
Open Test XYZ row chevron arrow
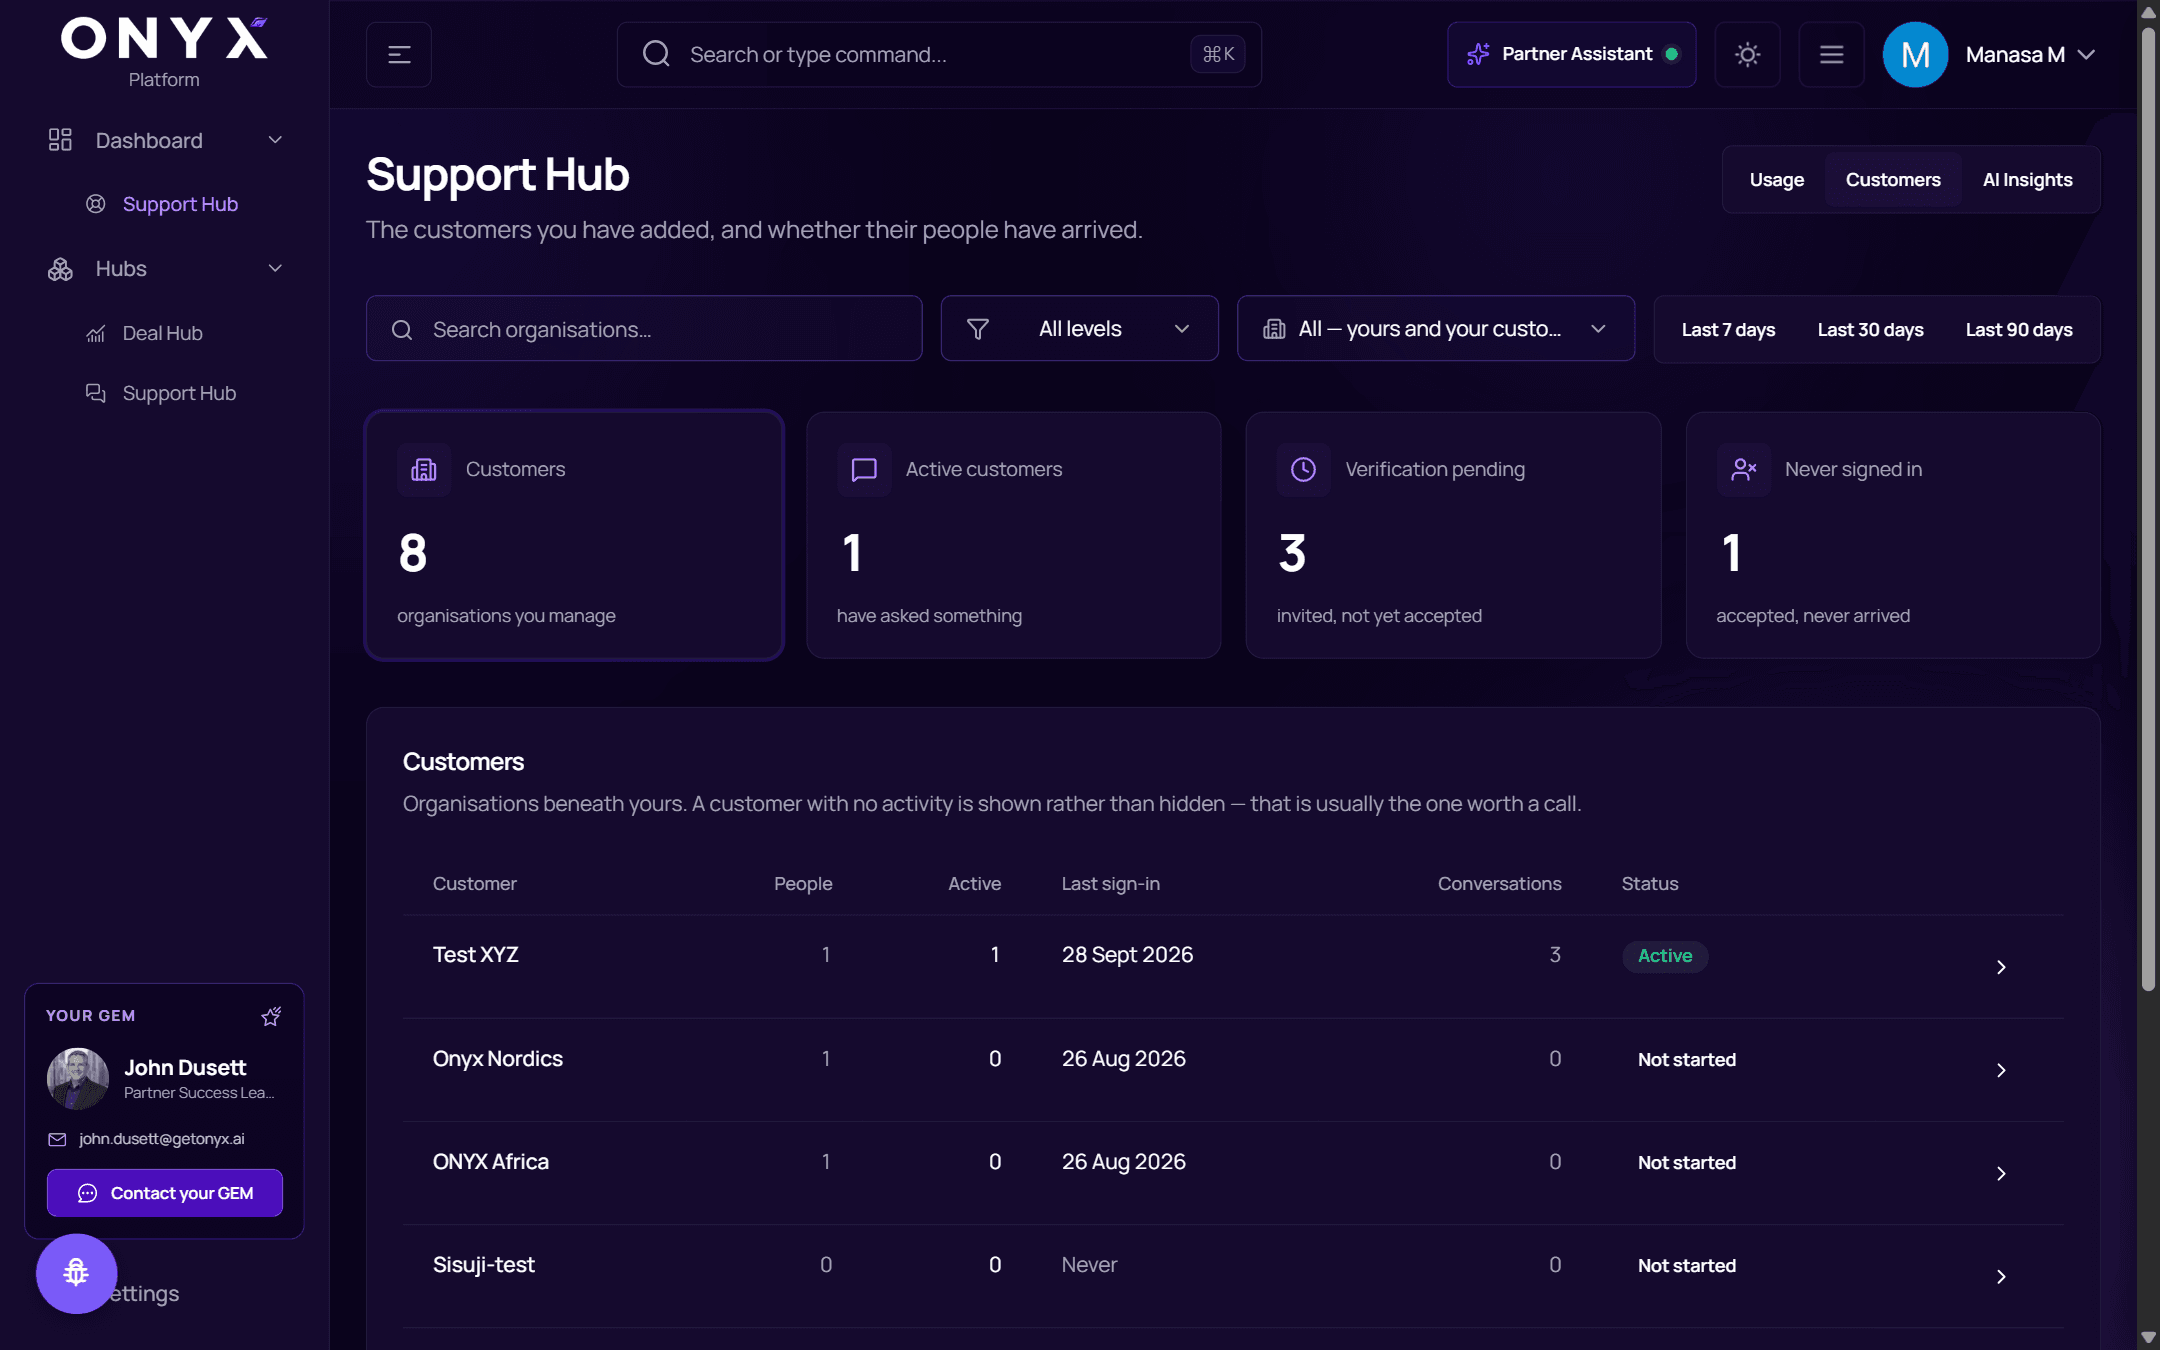(2001, 967)
